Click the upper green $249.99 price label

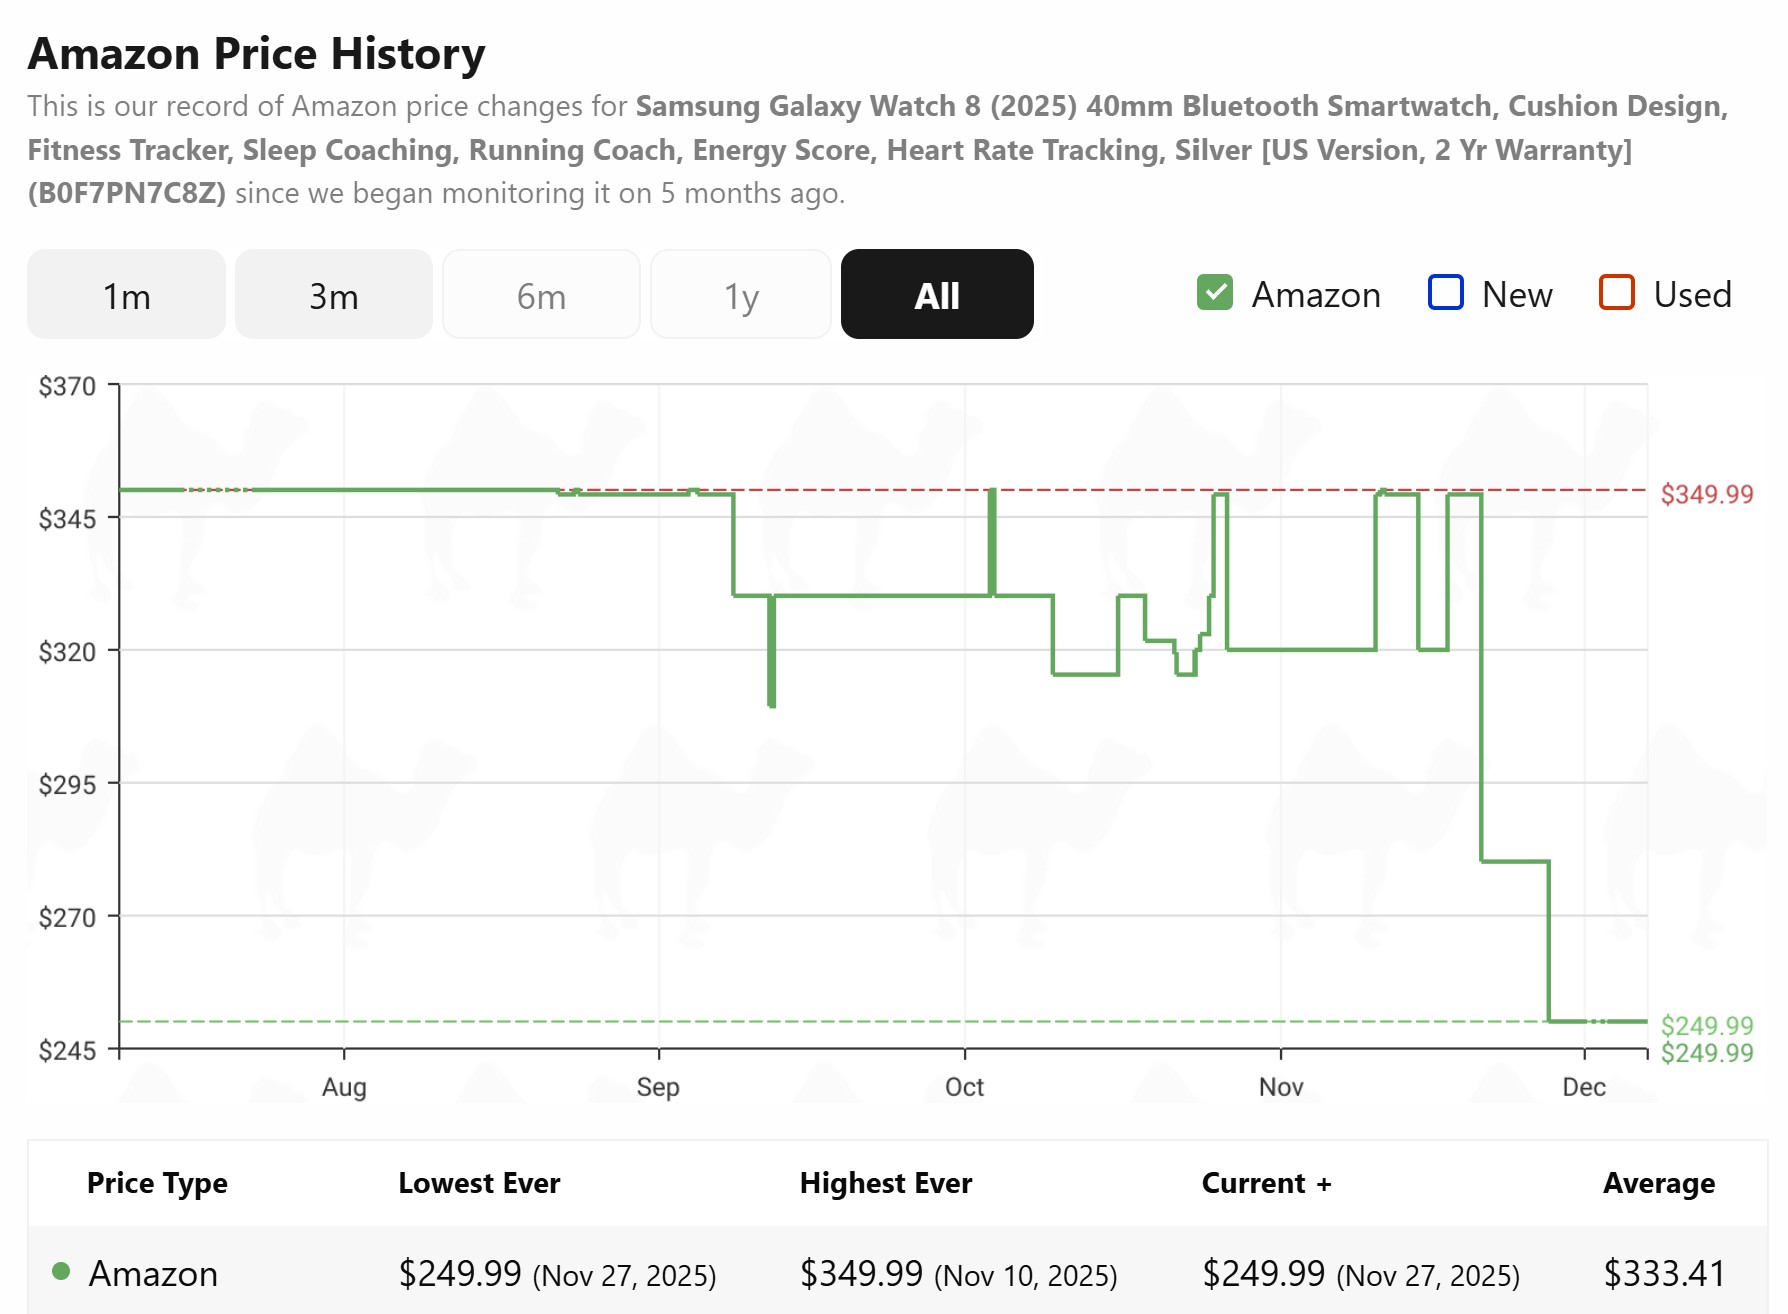click(1706, 1025)
